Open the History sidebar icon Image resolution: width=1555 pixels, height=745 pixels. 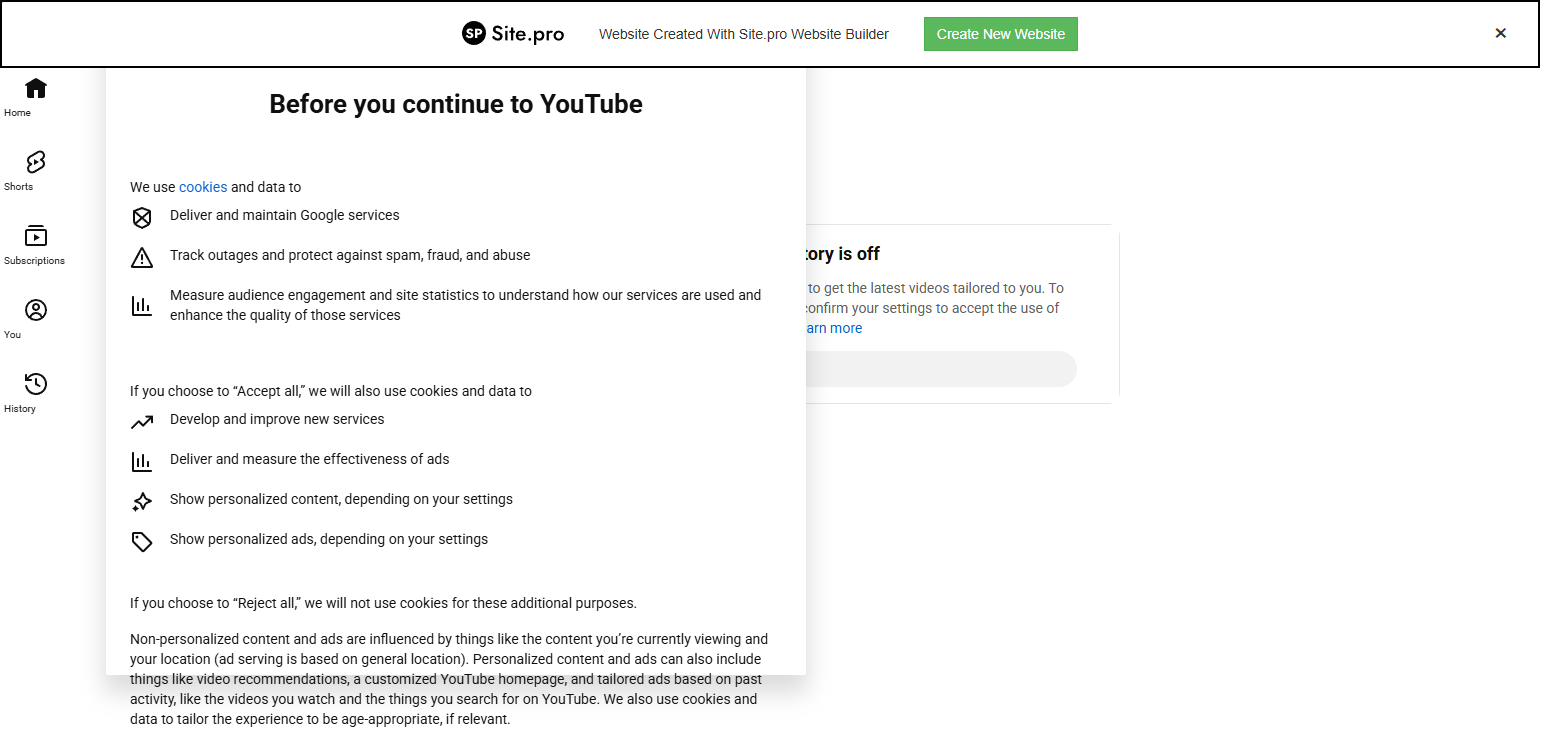pos(36,384)
